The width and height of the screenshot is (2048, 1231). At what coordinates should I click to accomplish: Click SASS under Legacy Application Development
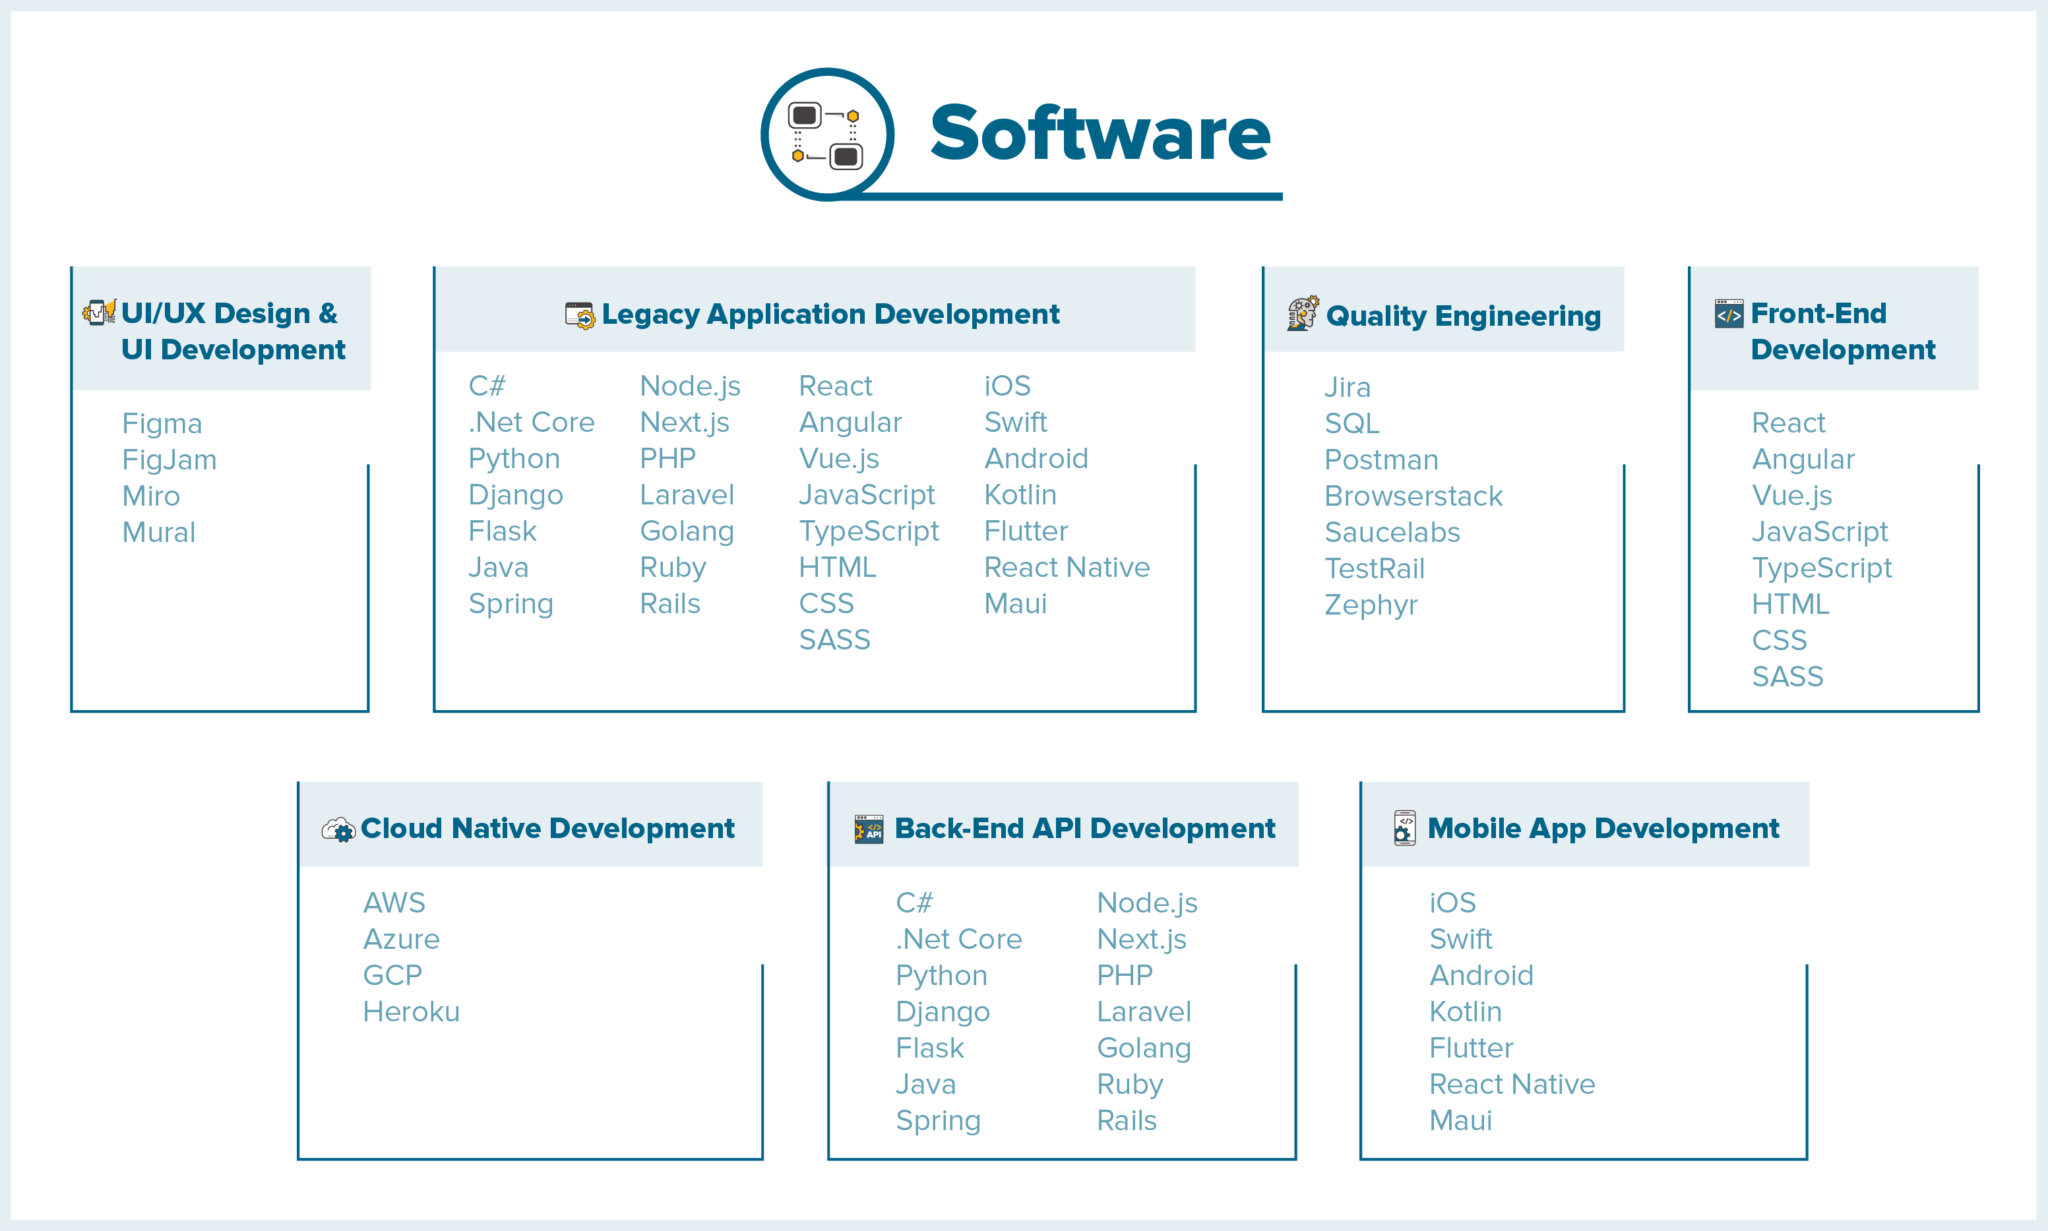click(834, 640)
